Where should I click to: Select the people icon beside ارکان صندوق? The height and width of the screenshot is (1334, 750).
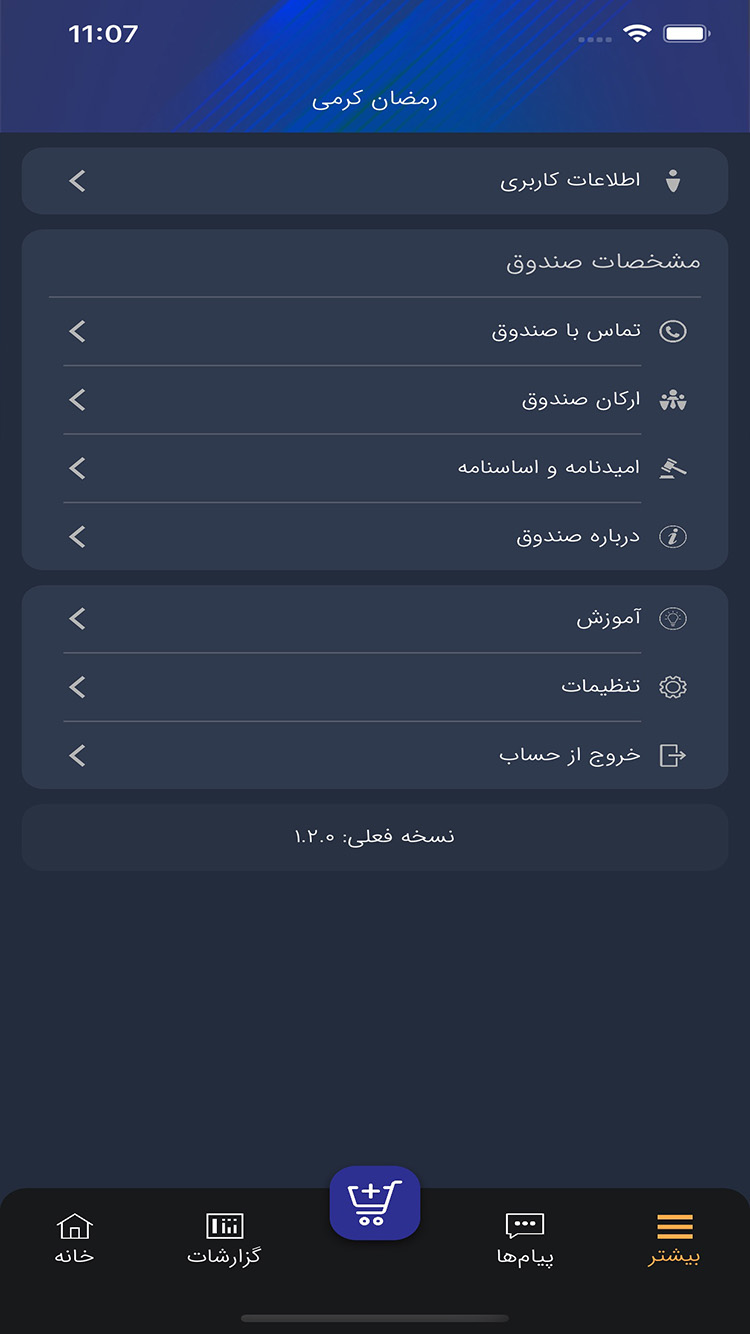[672, 399]
